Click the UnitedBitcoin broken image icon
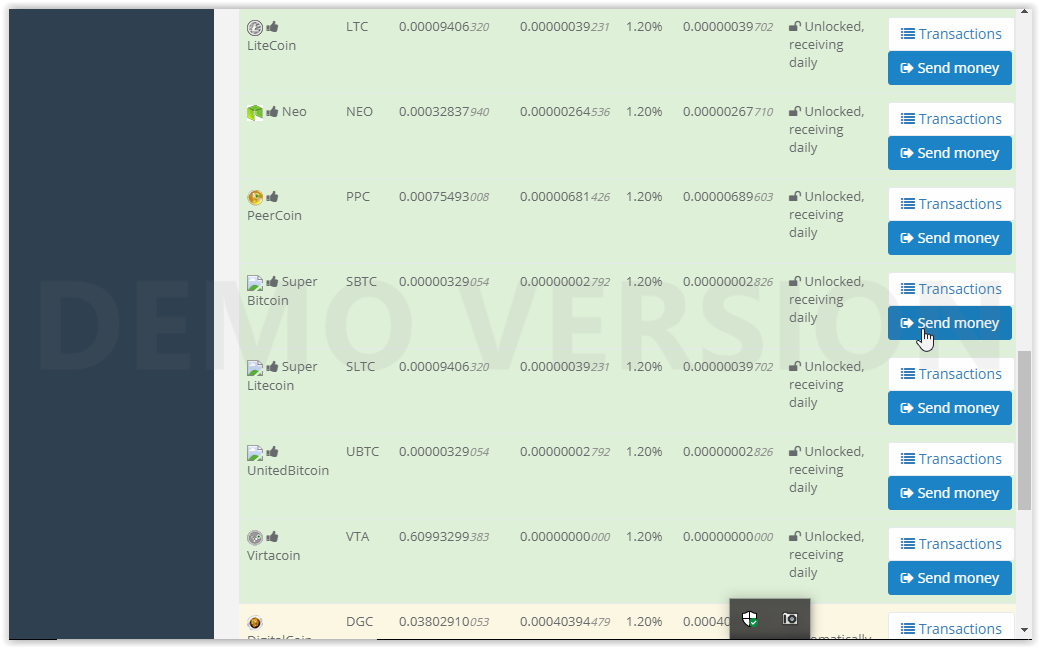This screenshot has height=648, width=1040. pos(255,452)
